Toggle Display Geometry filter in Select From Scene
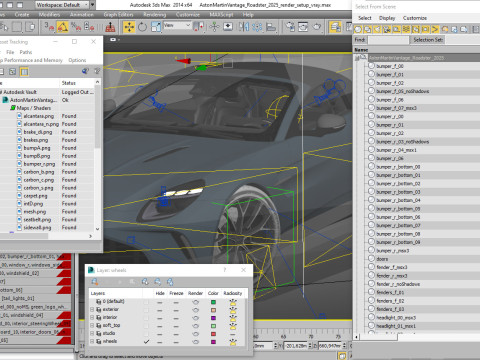The image size is (480, 360). click(358, 29)
